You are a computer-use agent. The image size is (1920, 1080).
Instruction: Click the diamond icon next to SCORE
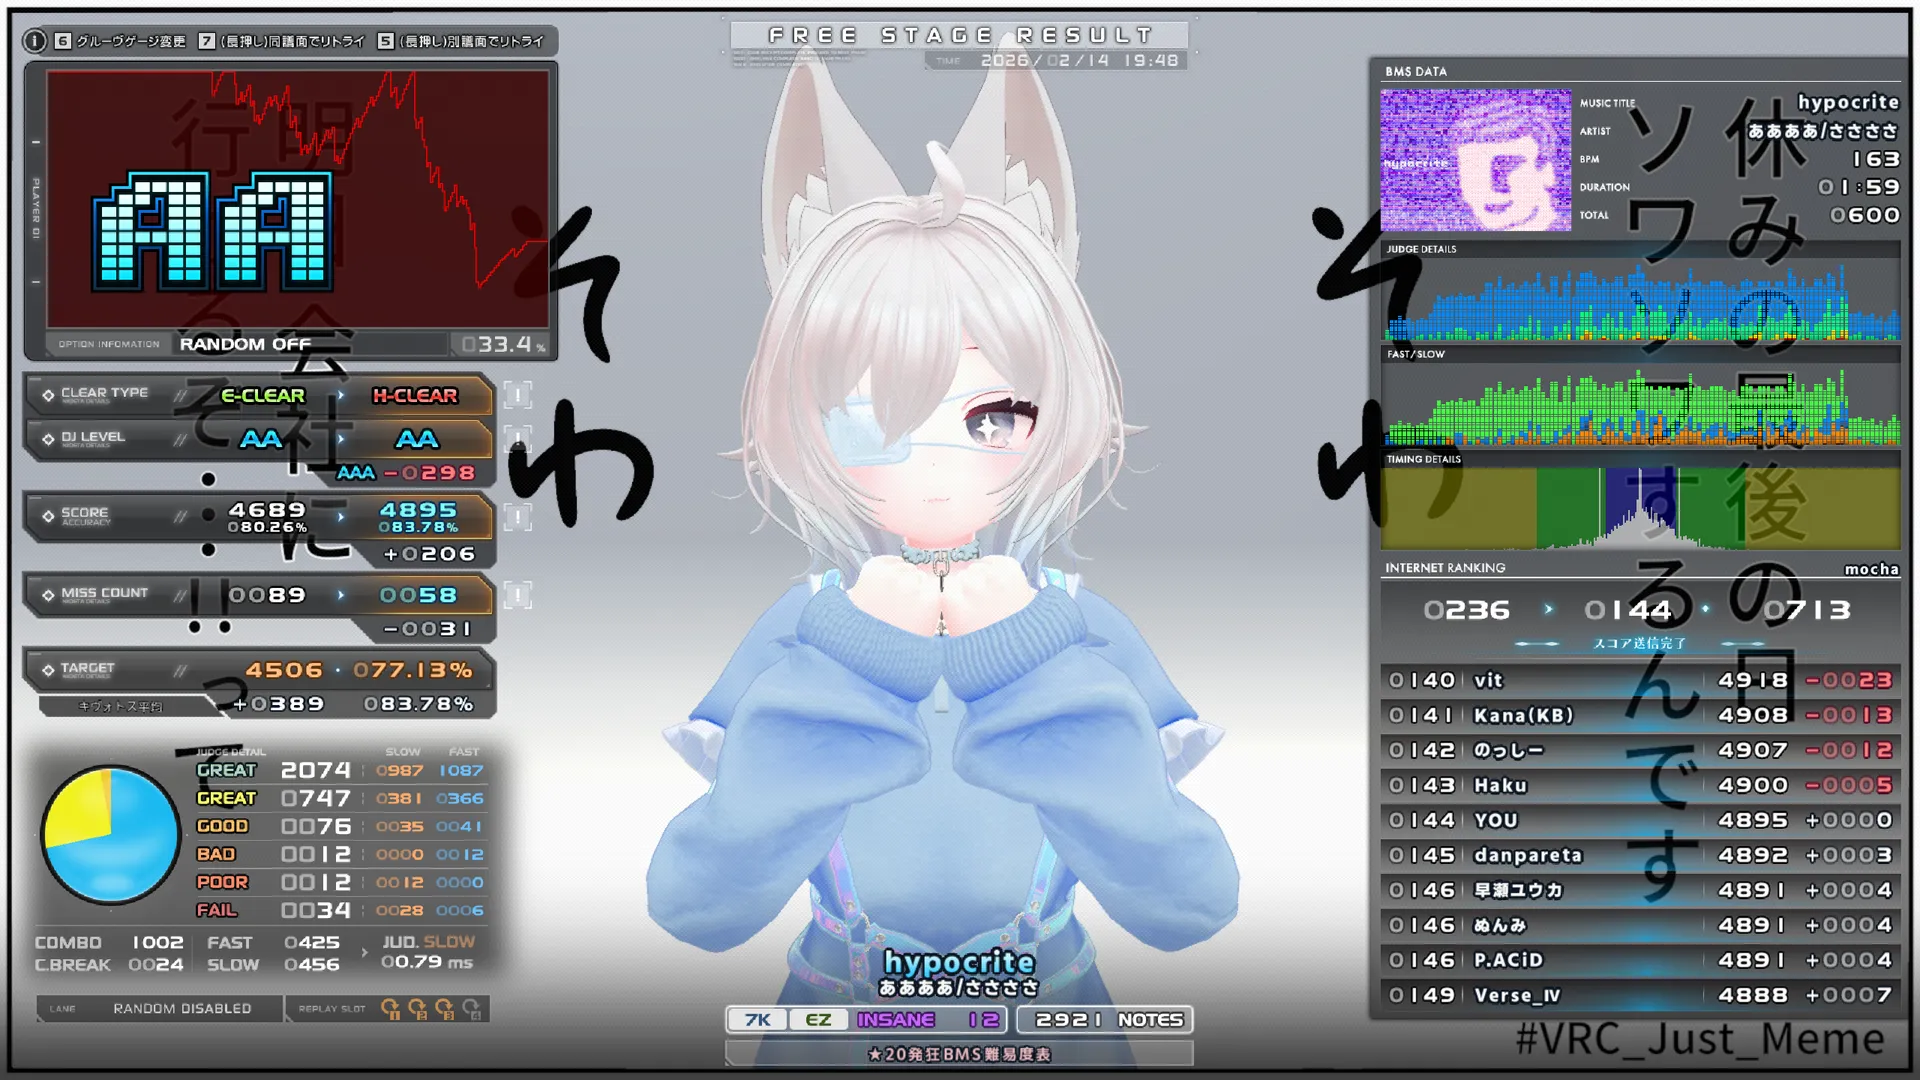(x=48, y=516)
